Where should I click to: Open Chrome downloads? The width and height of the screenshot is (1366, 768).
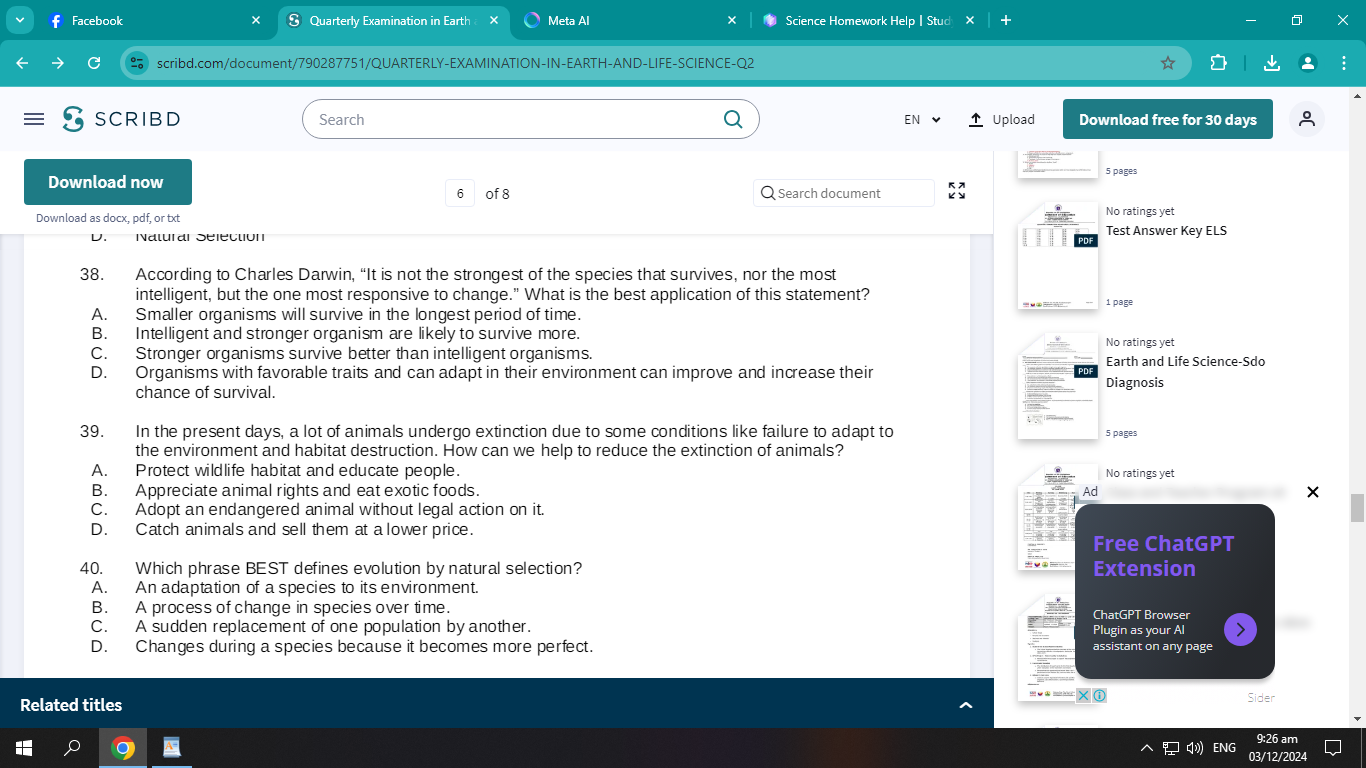point(1272,63)
